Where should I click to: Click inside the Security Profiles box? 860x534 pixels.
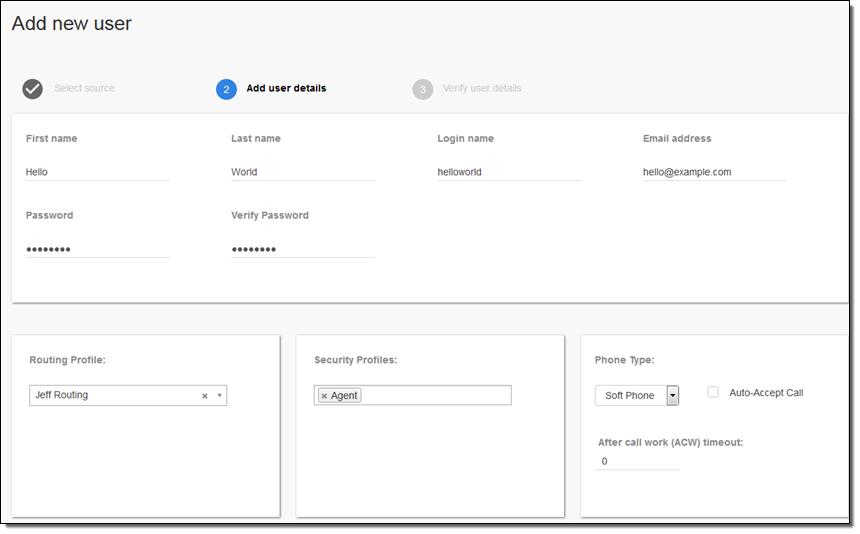435,396
